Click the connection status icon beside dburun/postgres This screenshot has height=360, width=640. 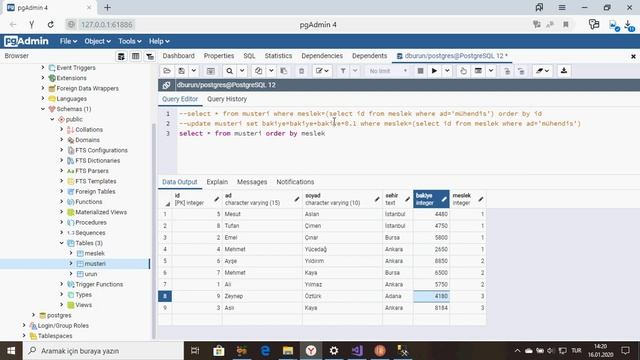[166, 85]
